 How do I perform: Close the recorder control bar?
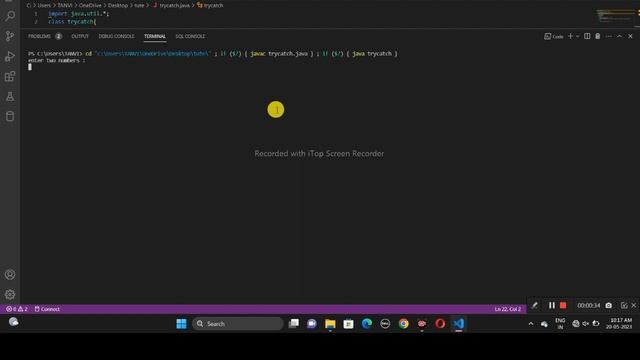coord(633,305)
